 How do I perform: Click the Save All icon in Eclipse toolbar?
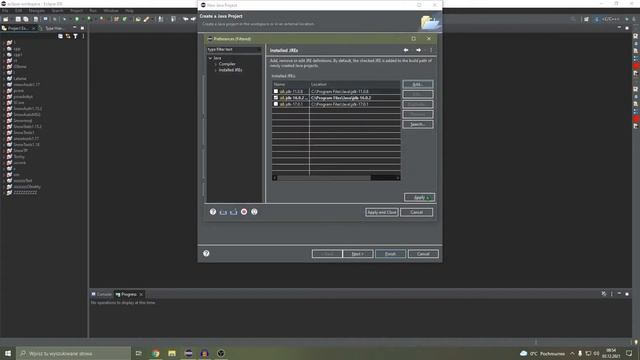[26, 19]
